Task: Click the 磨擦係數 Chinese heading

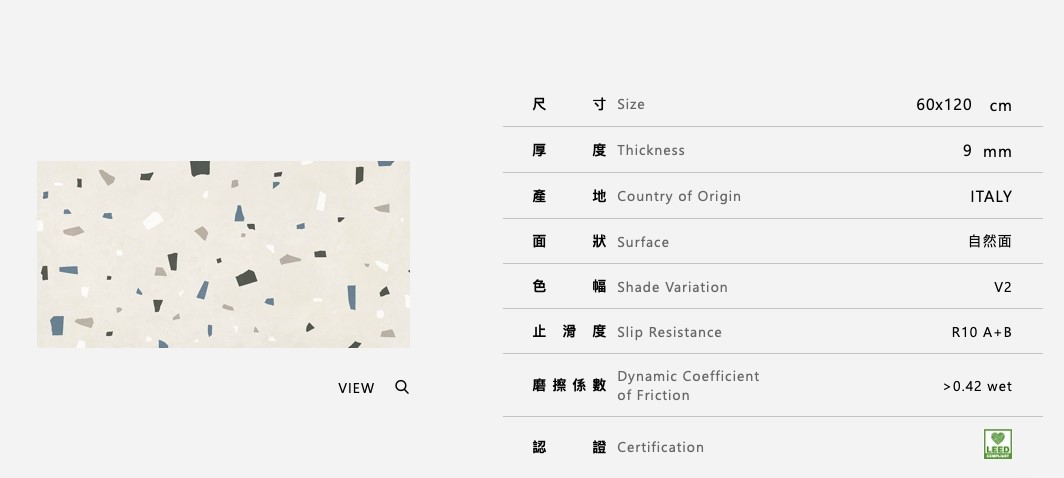Action: click(x=569, y=386)
